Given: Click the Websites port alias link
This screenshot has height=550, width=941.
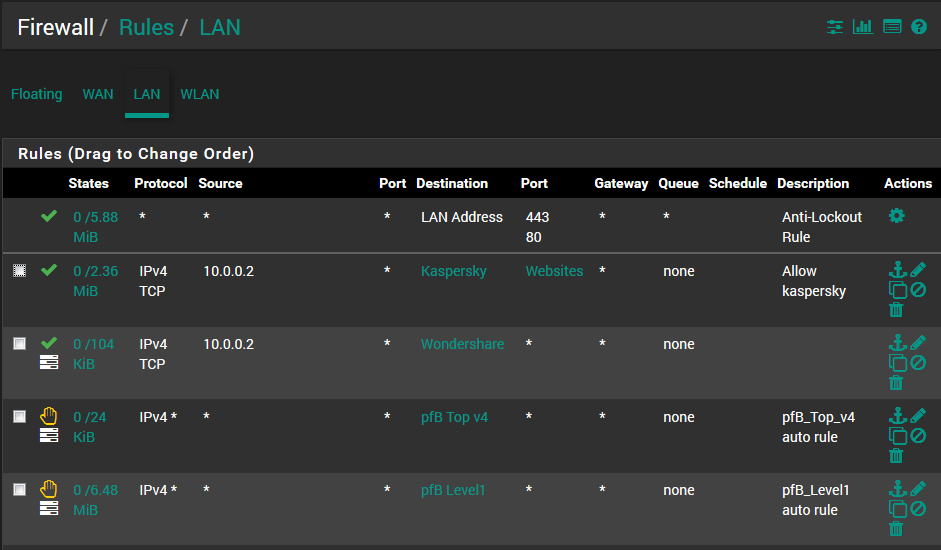Looking at the screenshot, I should click(x=554, y=271).
